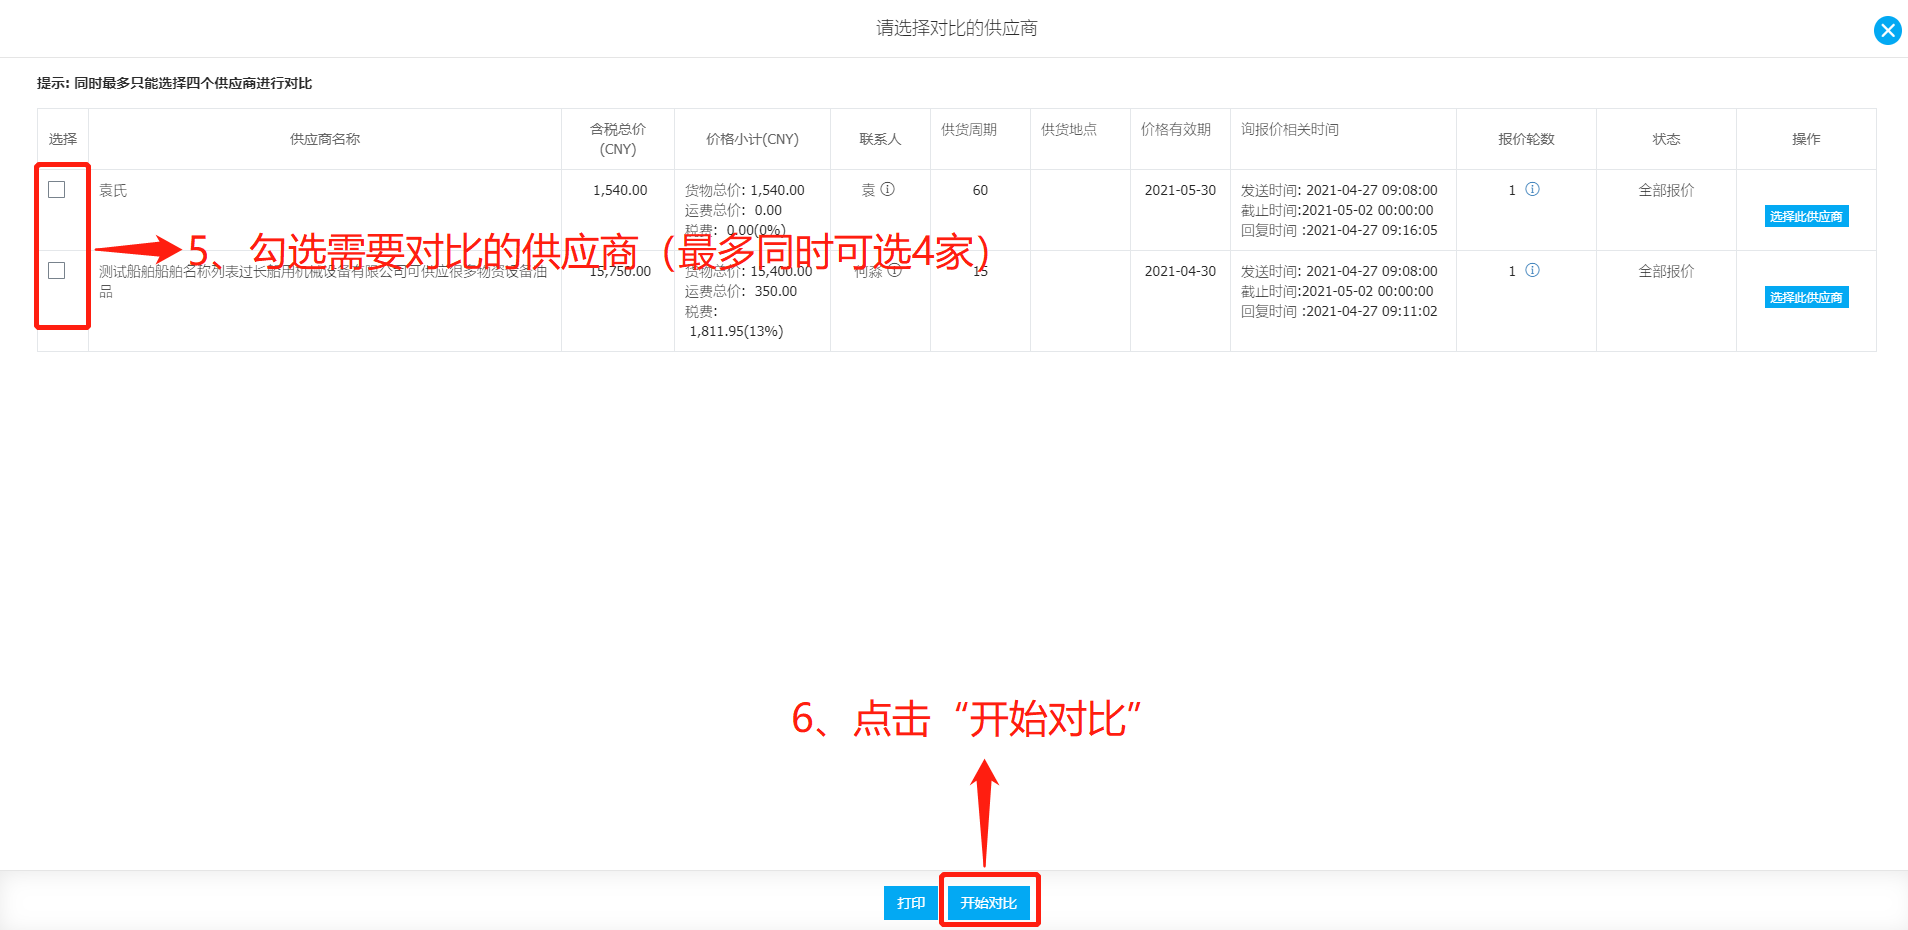Show quote round info for the 15,750.00 row
Screen dimensions: 1908x930
click(1532, 270)
